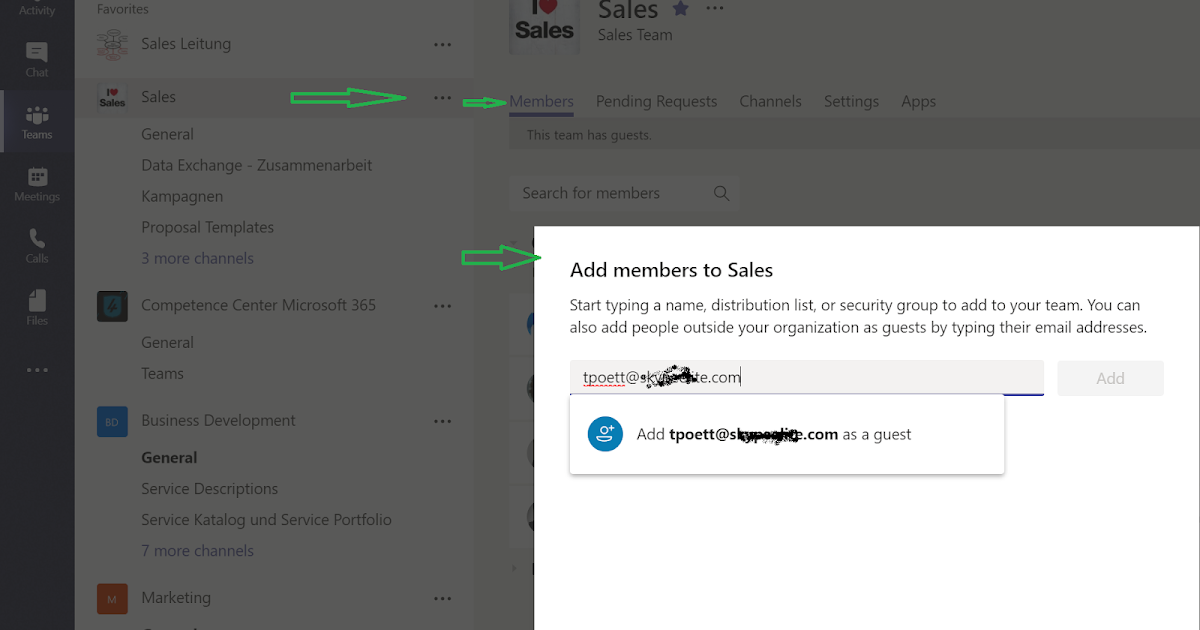Open more options for Competence Center Microsoft 365
The height and width of the screenshot is (630, 1200).
442,305
